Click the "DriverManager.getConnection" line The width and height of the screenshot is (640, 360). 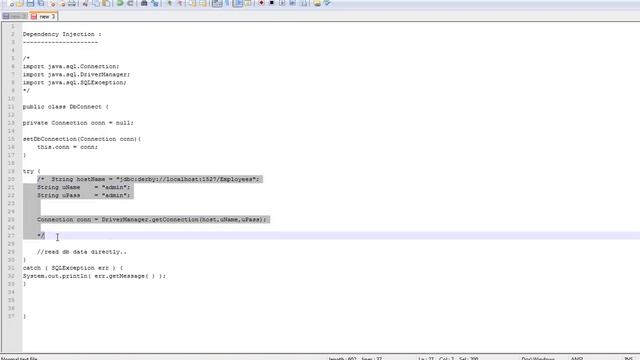pyautogui.click(x=151, y=220)
